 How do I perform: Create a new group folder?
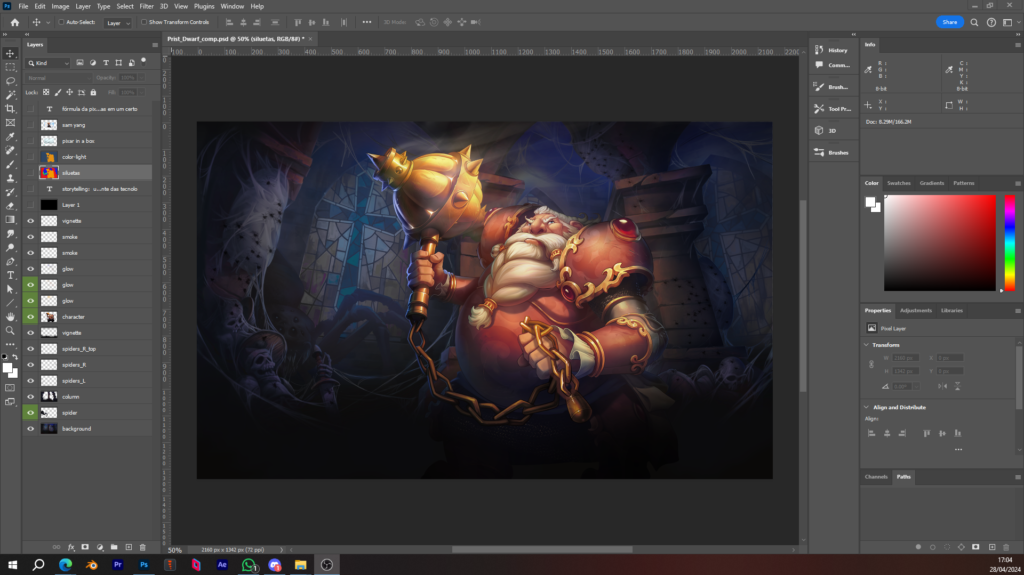pyautogui.click(x=114, y=548)
